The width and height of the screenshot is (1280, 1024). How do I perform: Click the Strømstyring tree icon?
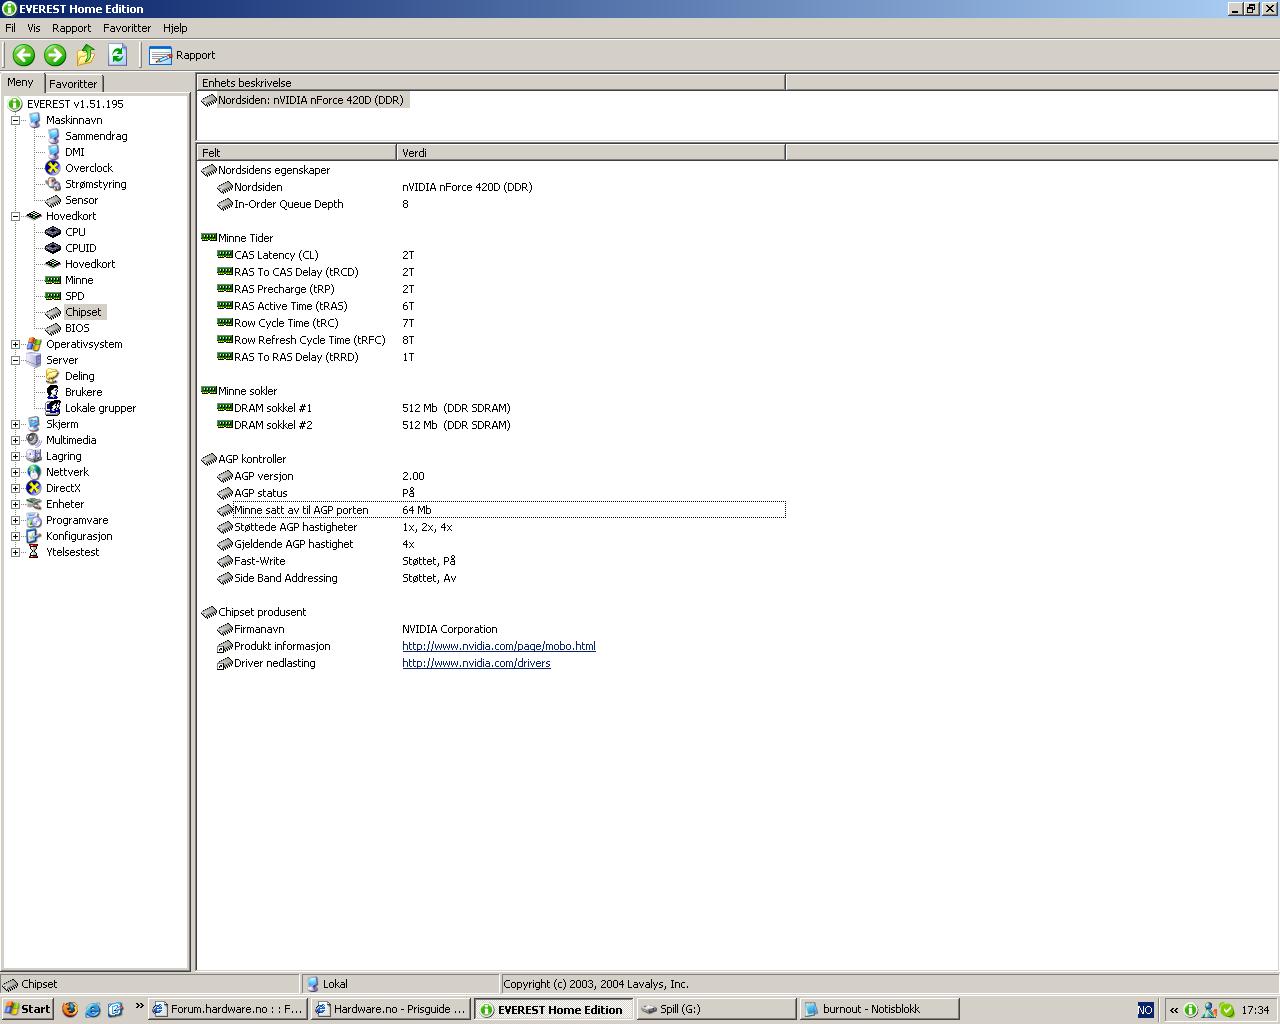coord(53,184)
